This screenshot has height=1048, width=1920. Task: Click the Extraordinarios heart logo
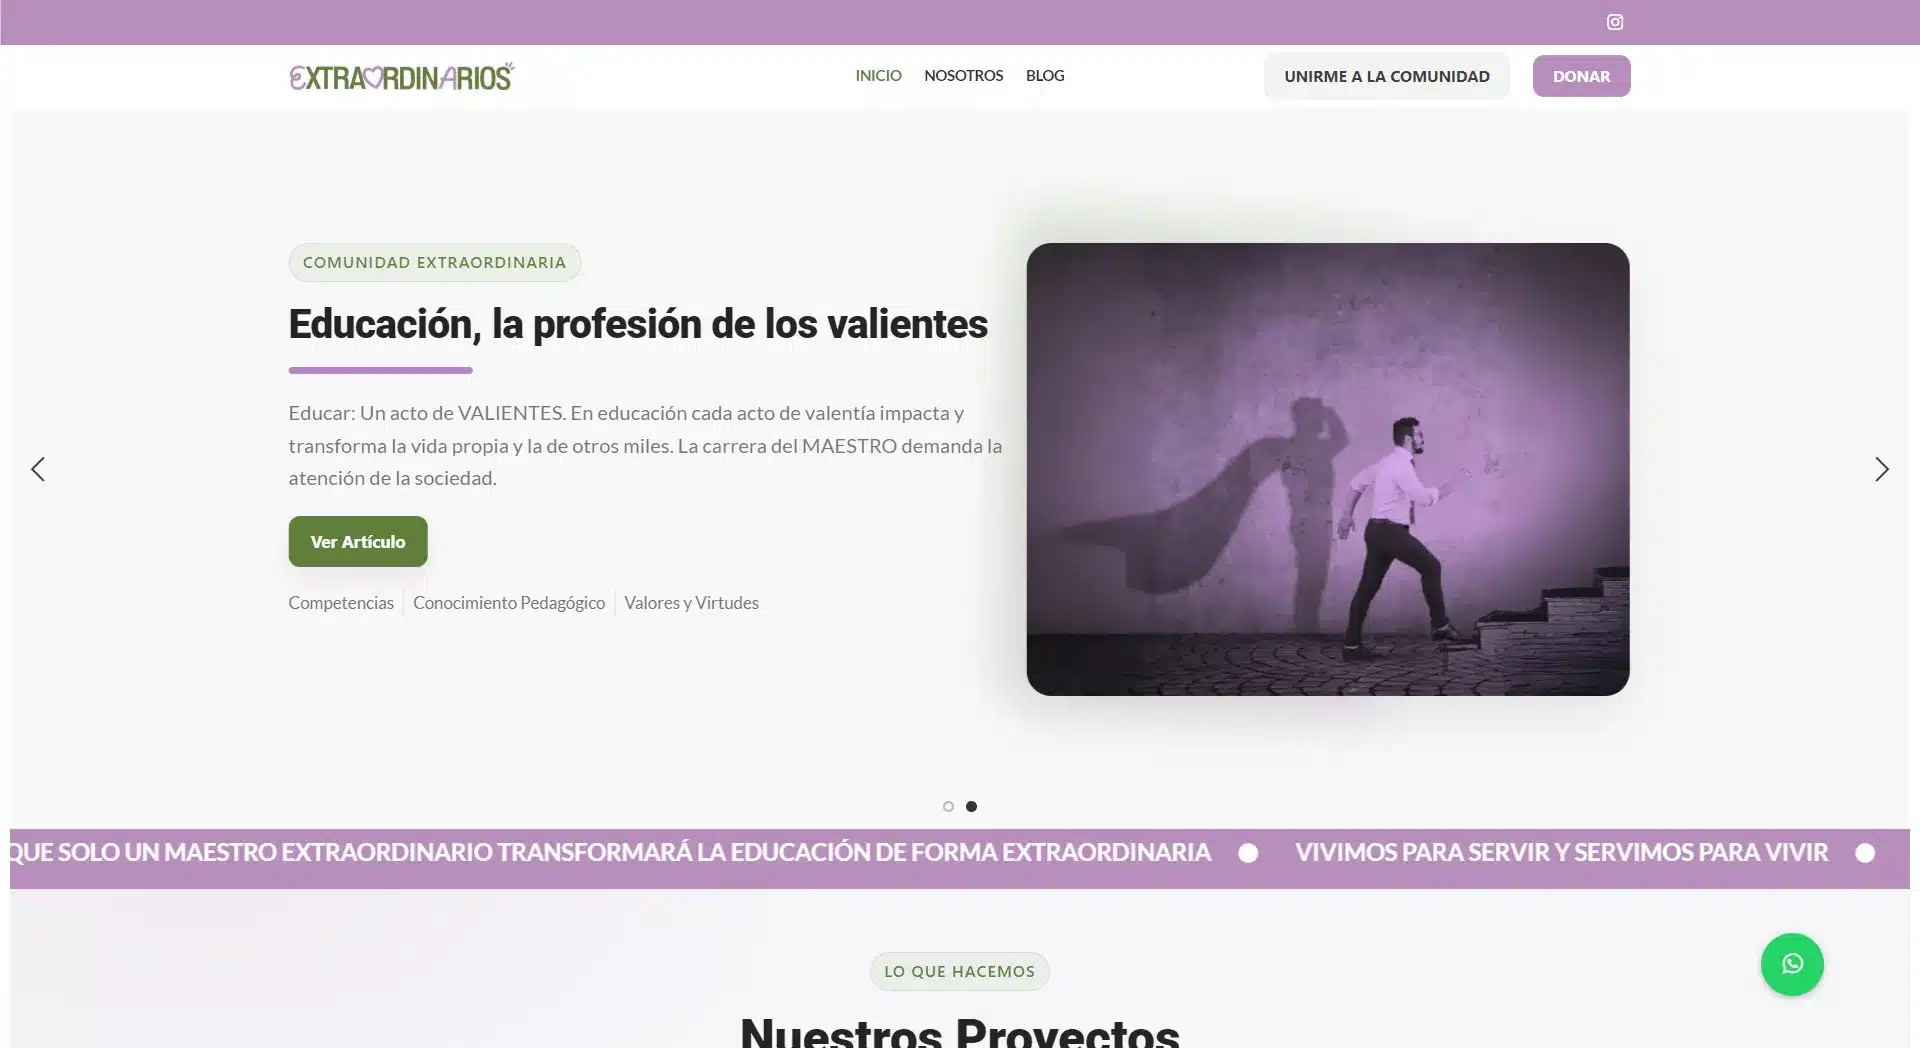401,75
